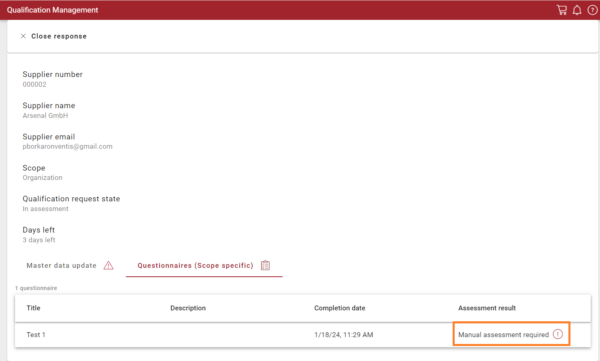Open the help question mark icon
The width and height of the screenshot is (600, 361).
coord(592,10)
